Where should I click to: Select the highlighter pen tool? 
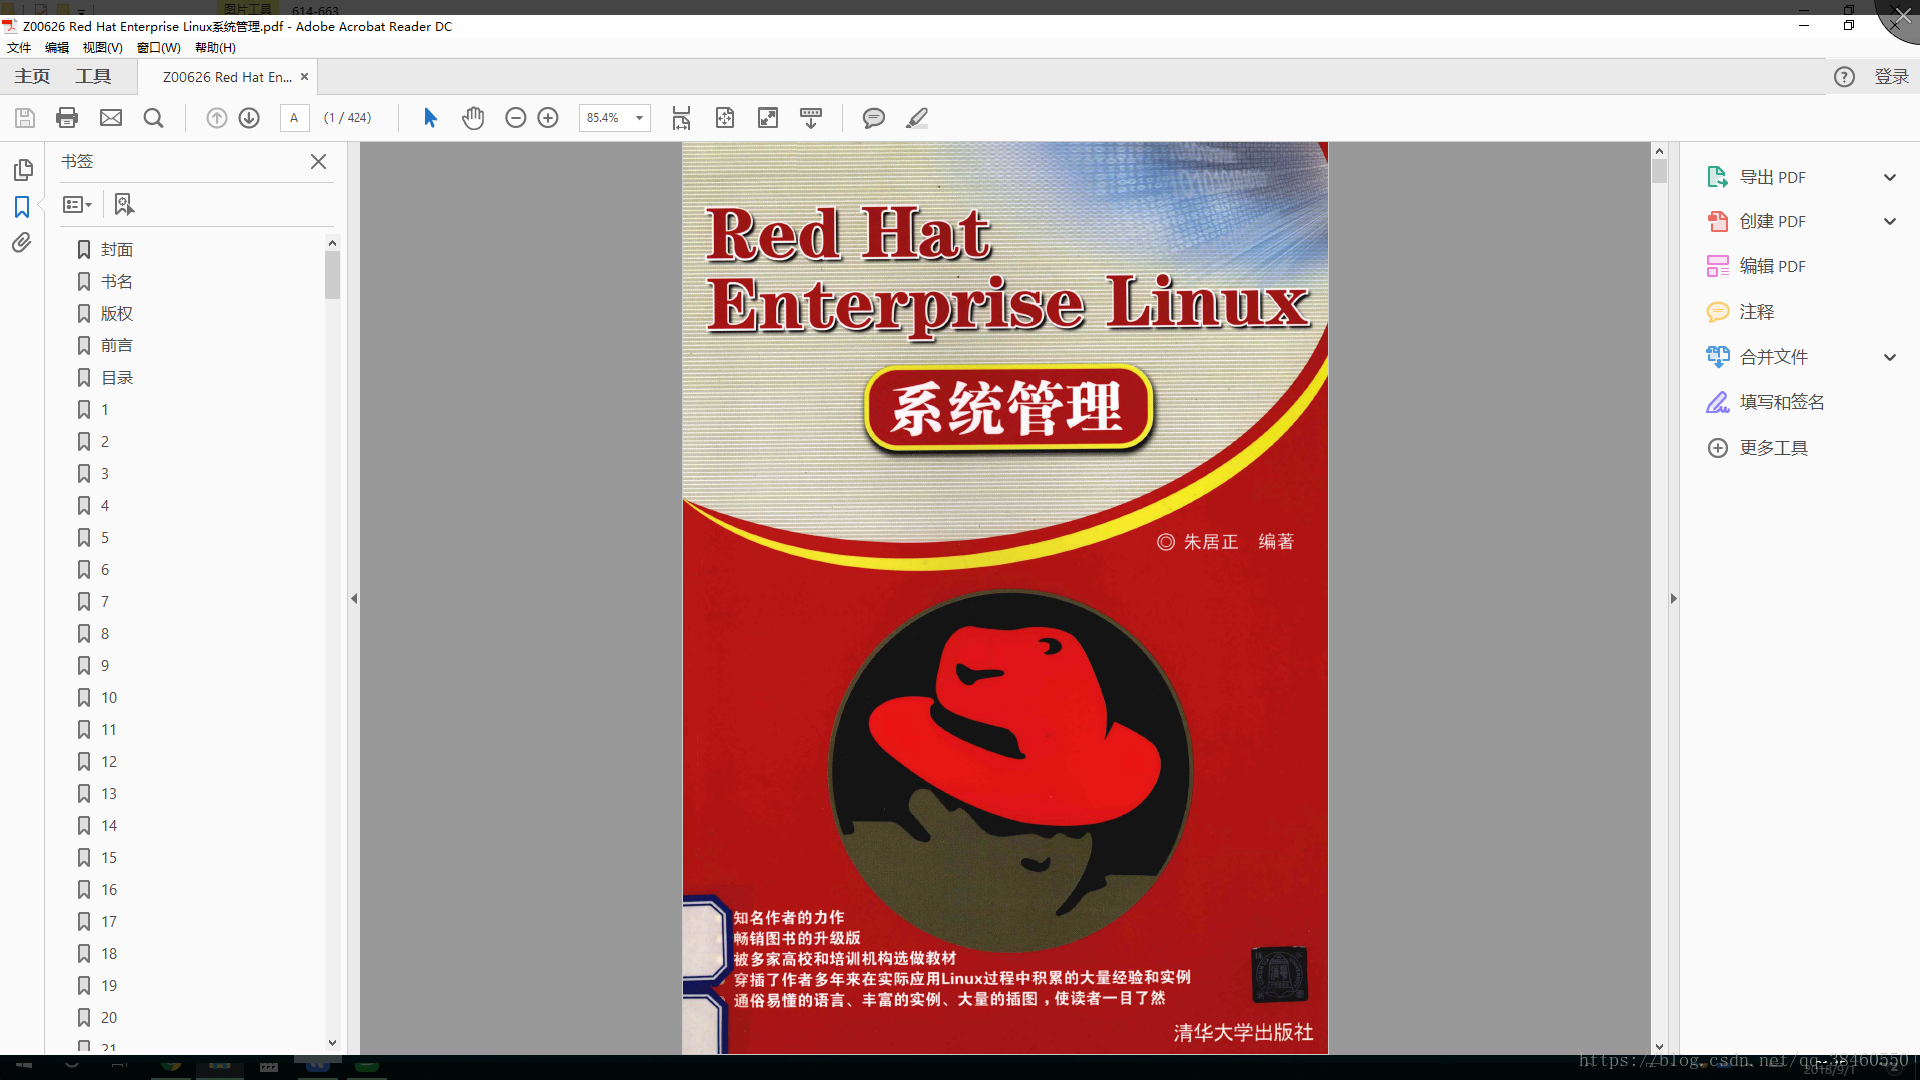pyautogui.click(x=917, y=118)
